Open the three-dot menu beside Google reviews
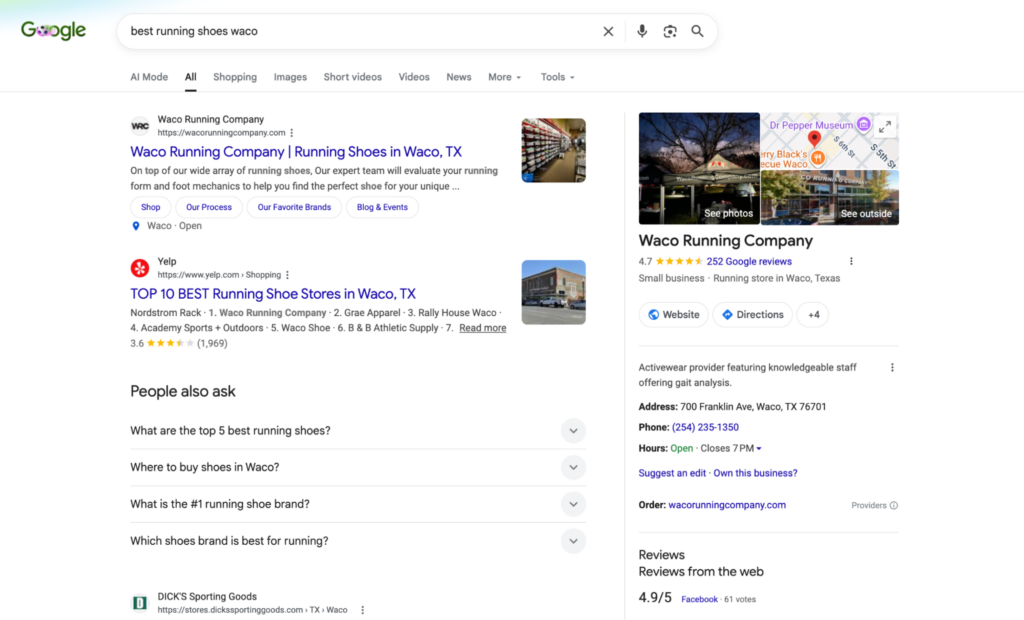Screen dimensions: 1024x620 click(x=851, y=261)
